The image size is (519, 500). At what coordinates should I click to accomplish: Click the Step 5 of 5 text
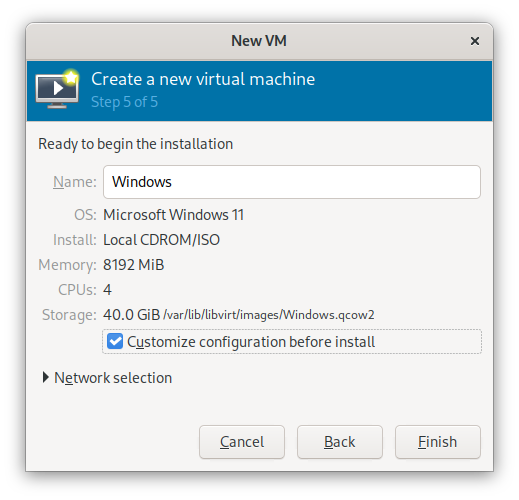click(x=124, y=102)
